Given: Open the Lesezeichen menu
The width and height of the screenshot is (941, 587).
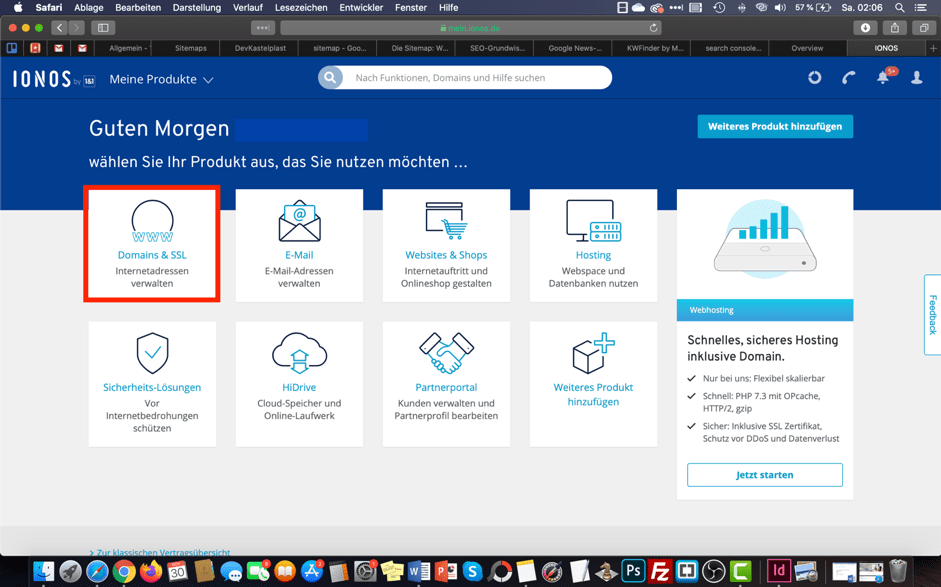Looking at the screenshot, I should point(300,7).
